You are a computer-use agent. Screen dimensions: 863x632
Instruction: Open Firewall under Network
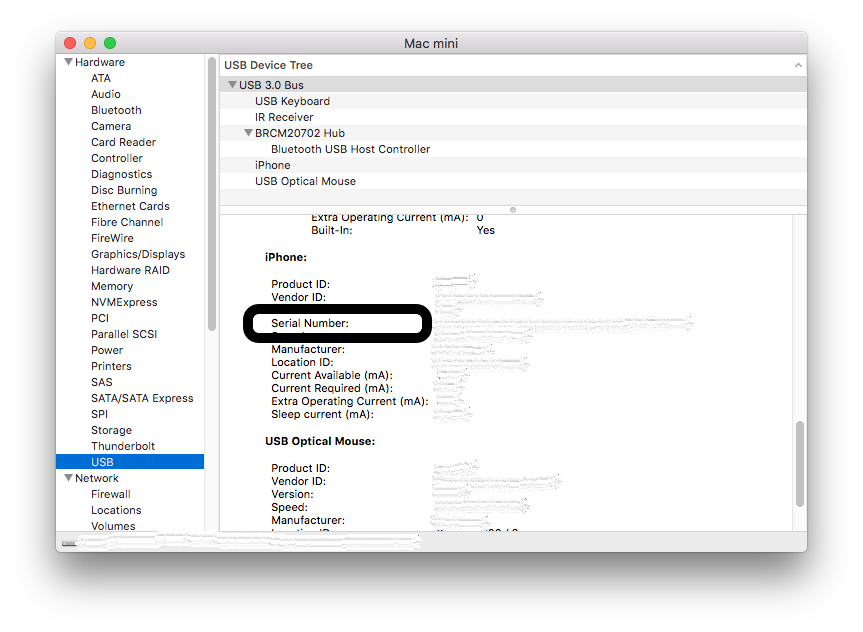[x=111, y=494]
